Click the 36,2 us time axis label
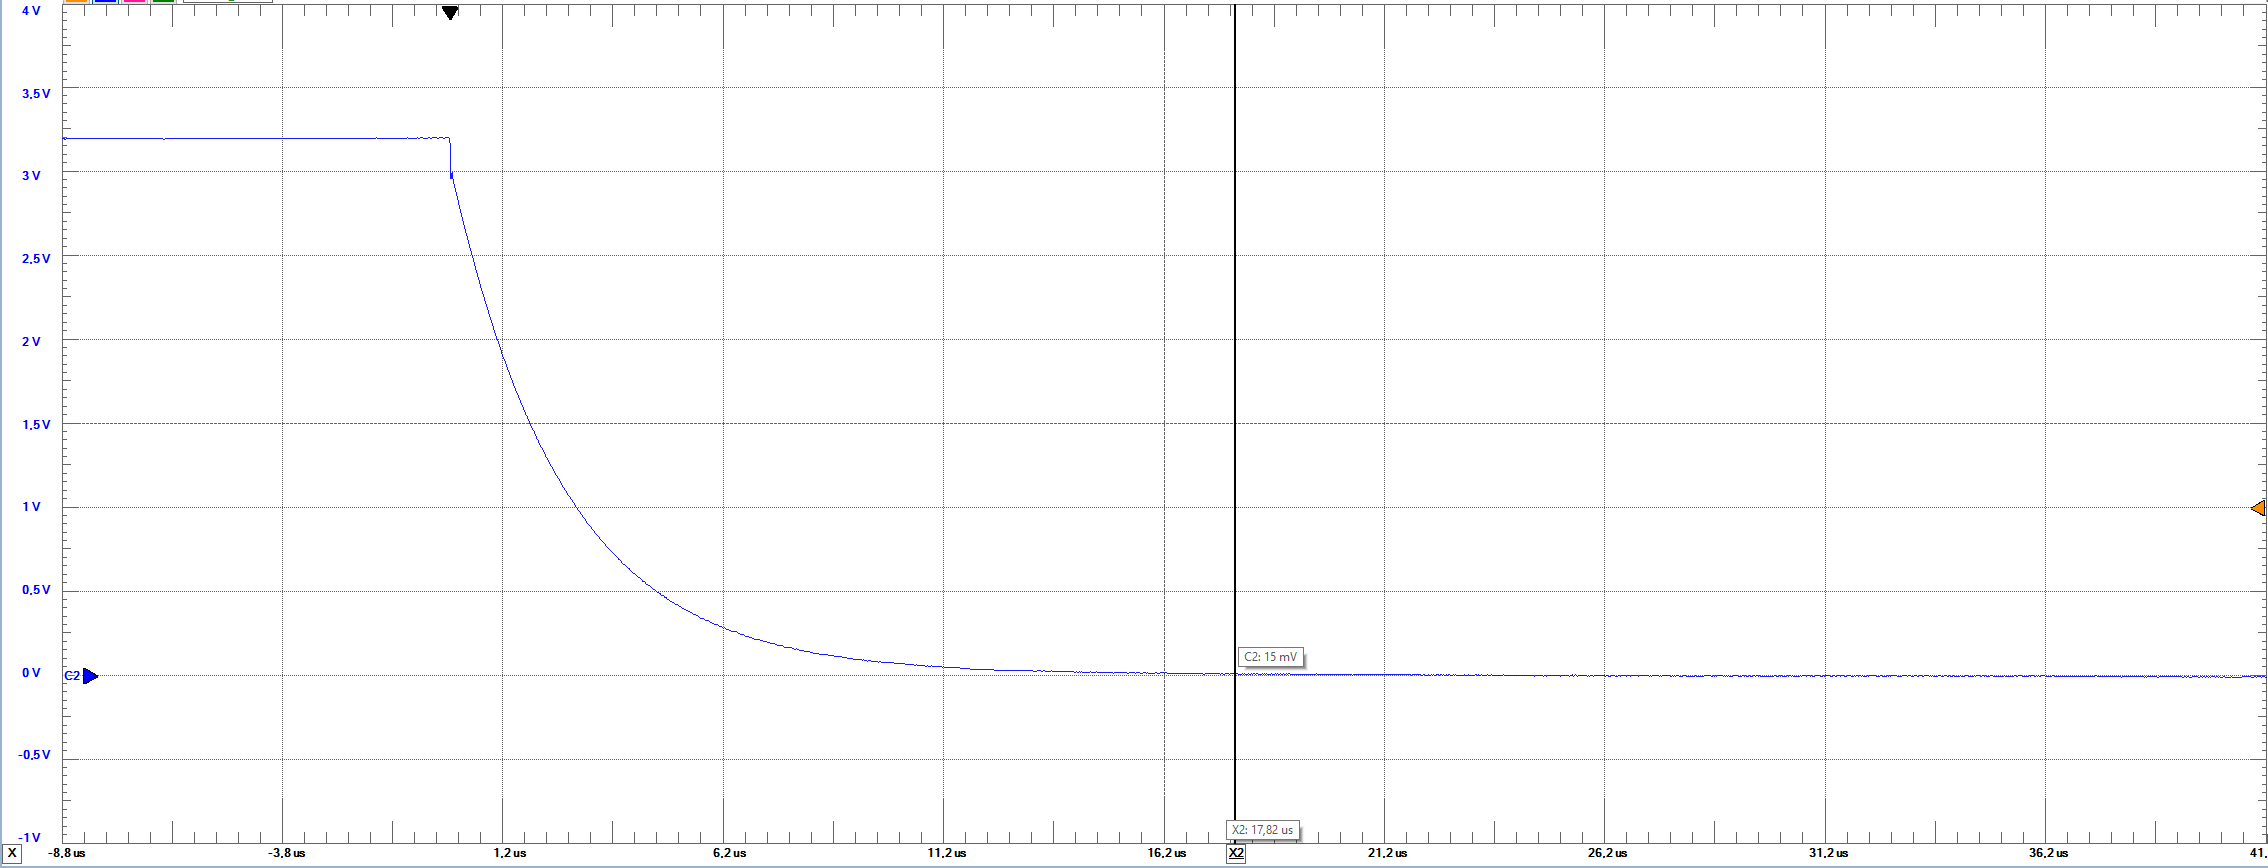Screen dimensions: 2268x868 click(2048, 853)
